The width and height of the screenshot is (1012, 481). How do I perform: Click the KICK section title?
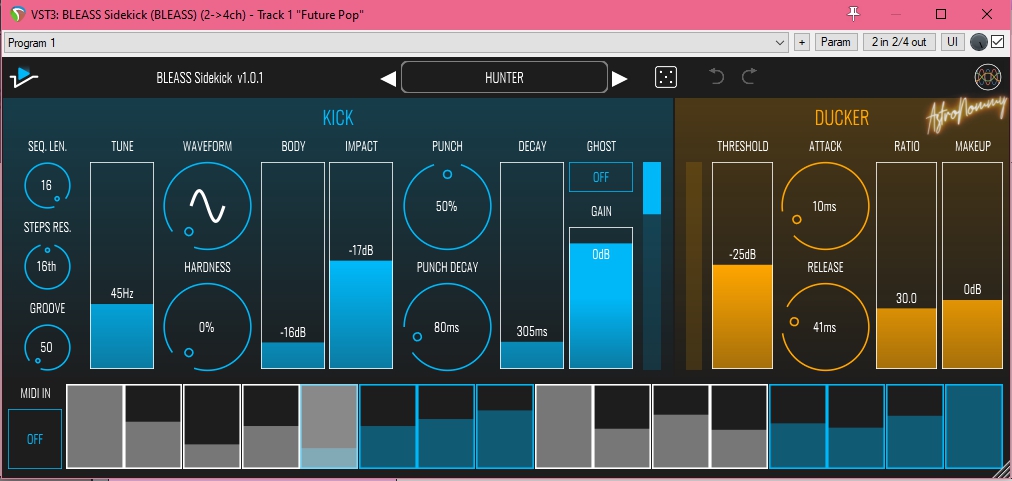pos(338,118)
